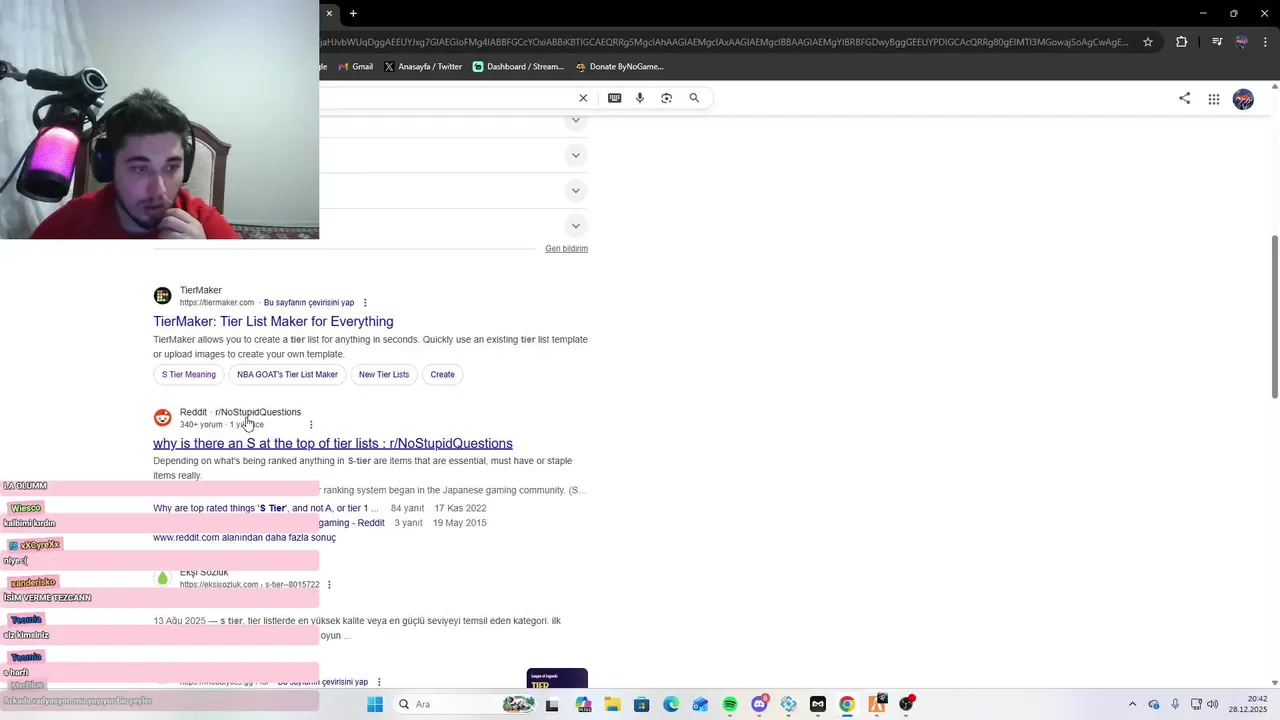Open Spotify from the taskbar

click(730, 704)
